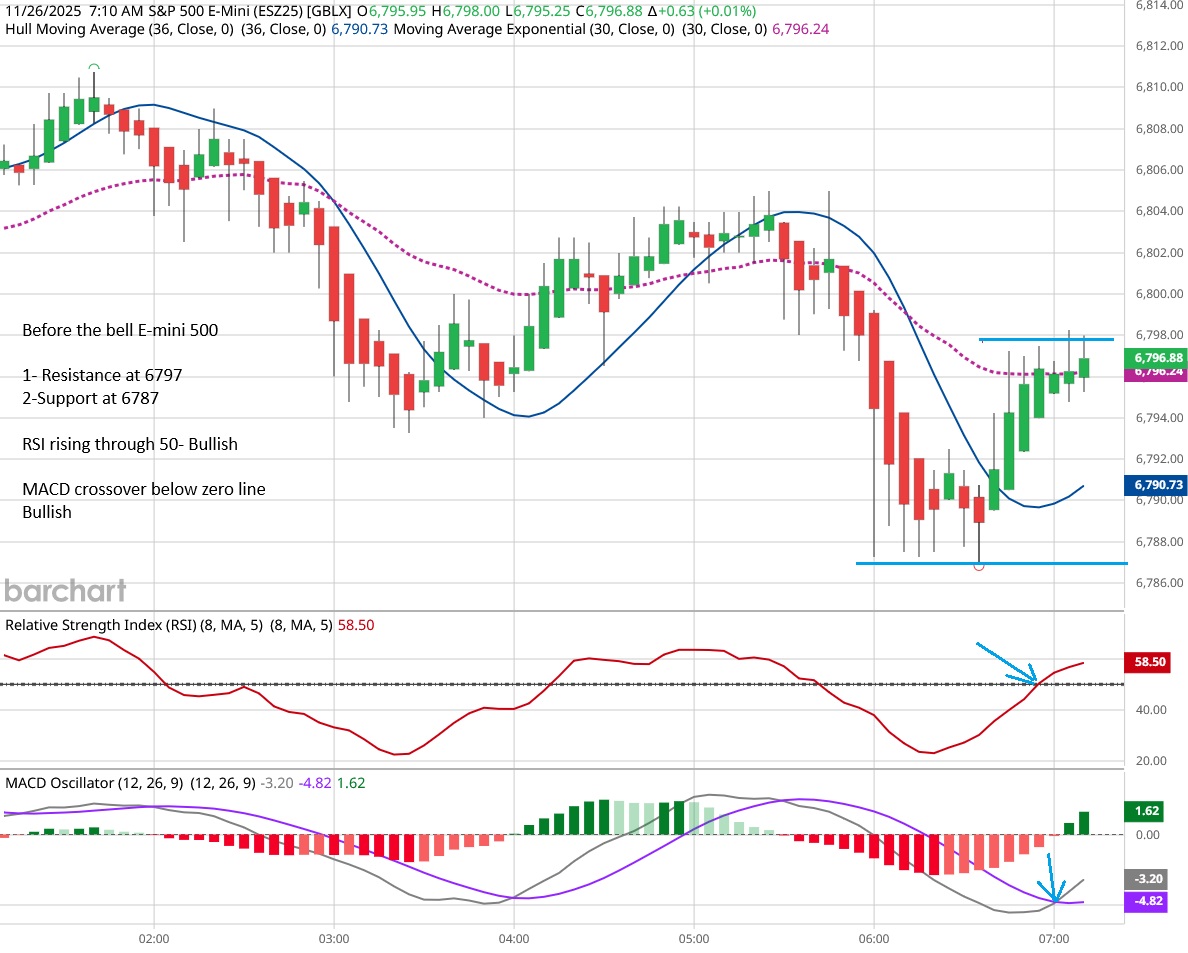Click the gray -3.20 MACD value tag

tap(1155, 880)
